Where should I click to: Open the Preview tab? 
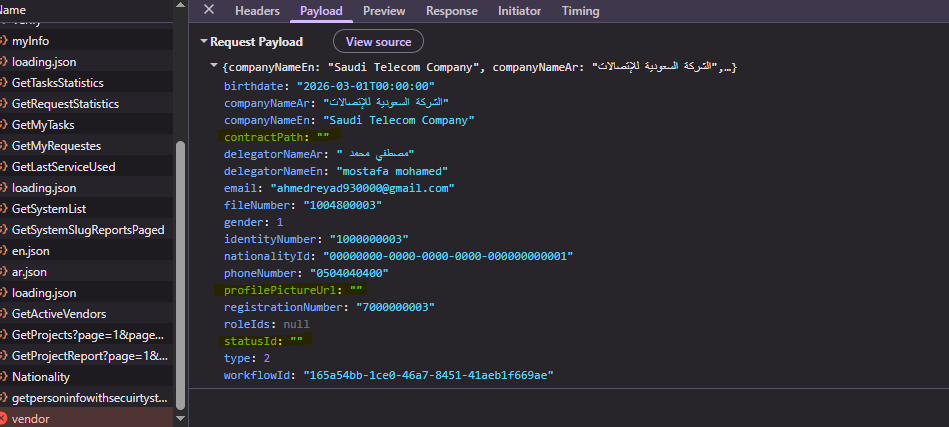click(384, 11)
